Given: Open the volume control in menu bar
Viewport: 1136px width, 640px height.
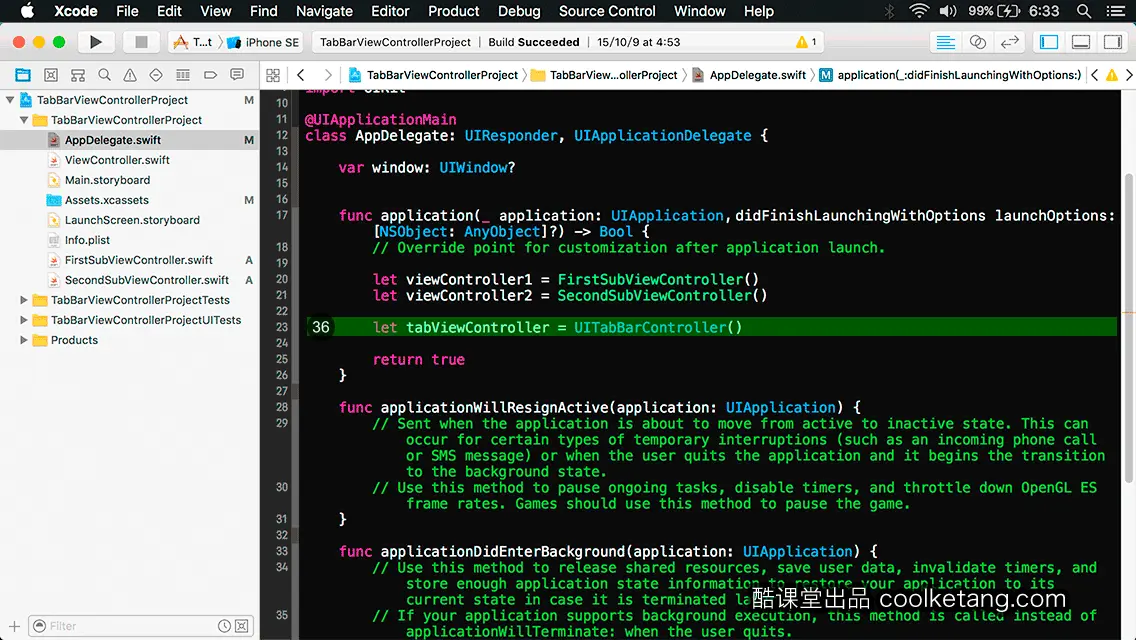Looking at the screenshot, I should (948, 11).
